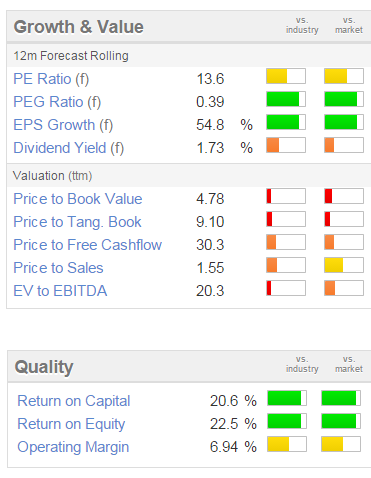The image size is (371, 478).
Task: Open the EV to EBITDA link
Action: click(x=60, y=291)
